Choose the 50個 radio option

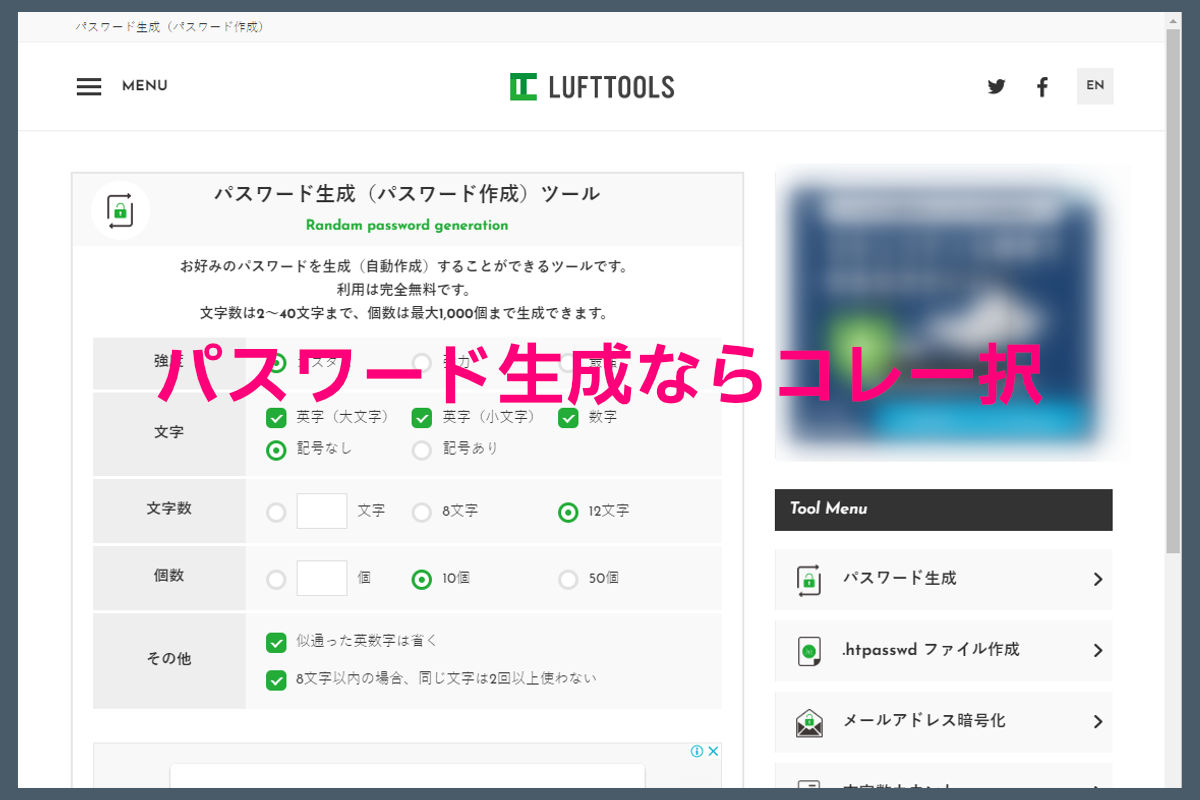point(568,579)
